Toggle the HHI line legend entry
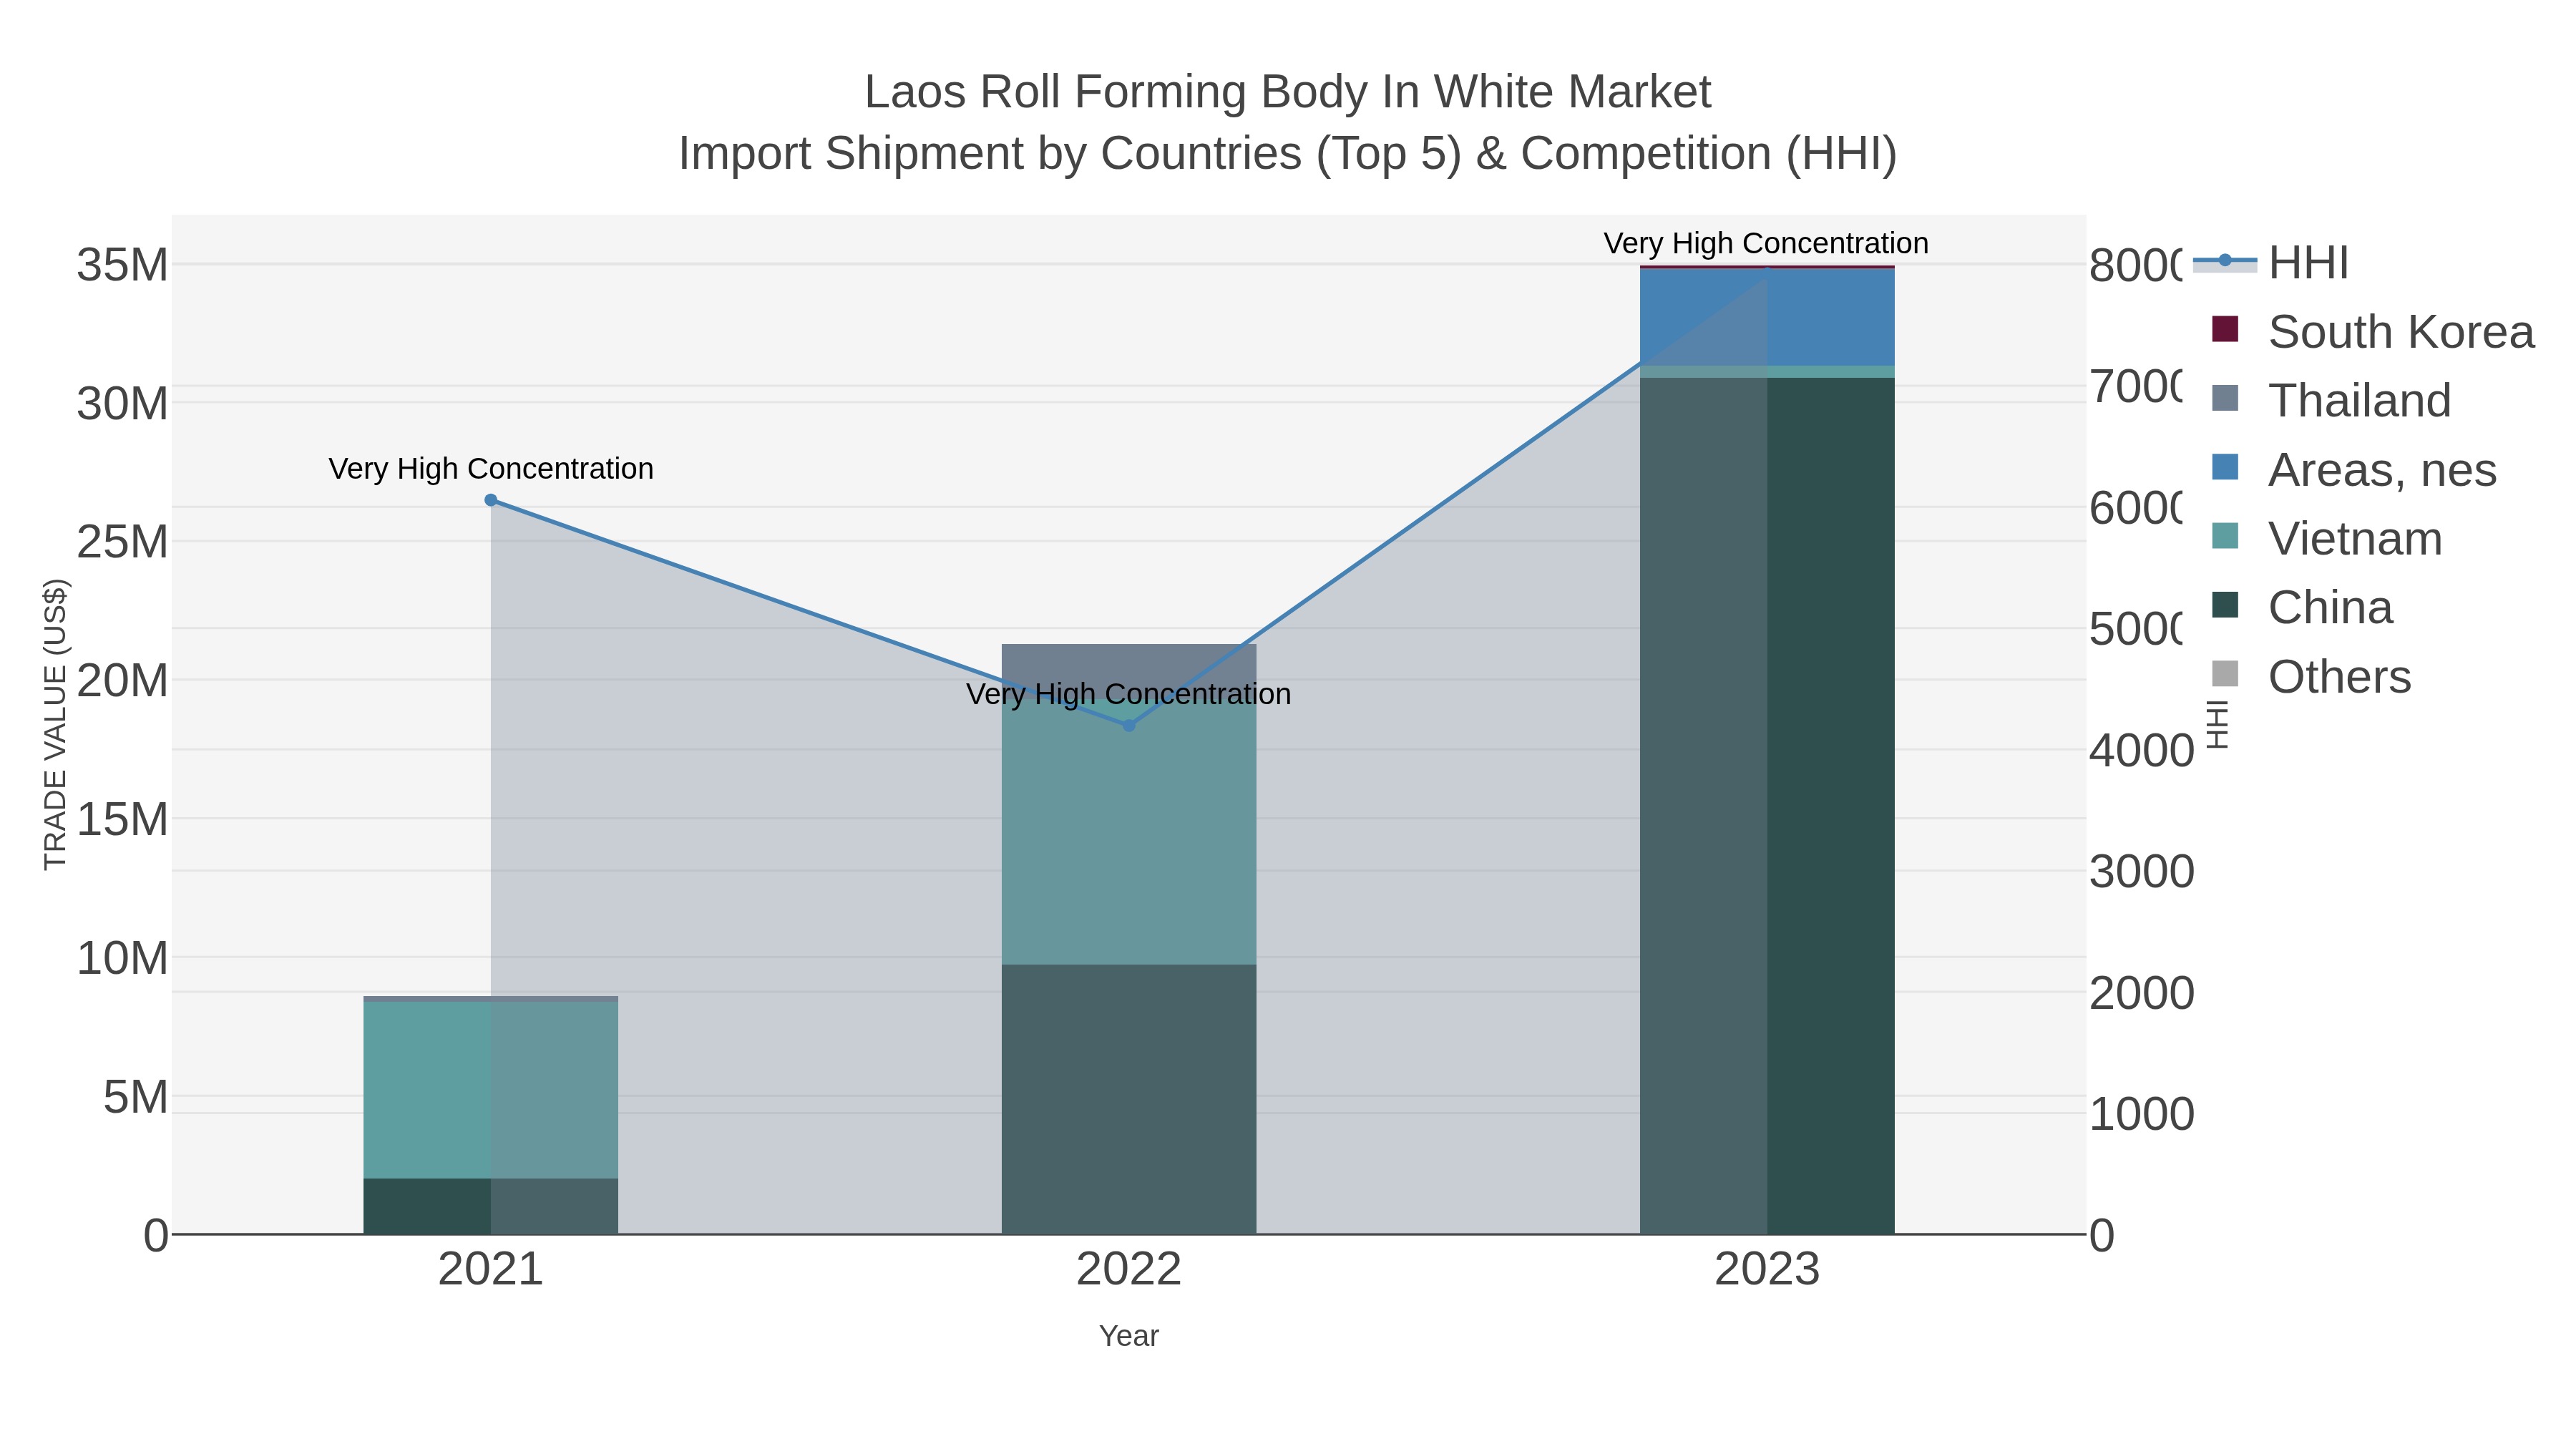This screenshot has width=2576, height=1449. 2270,263
